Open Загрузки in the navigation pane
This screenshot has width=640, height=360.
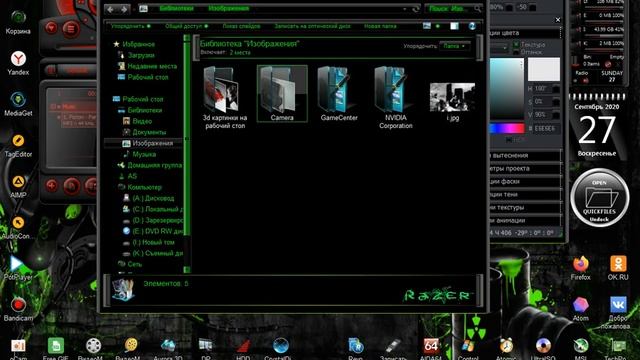(141, 55)
